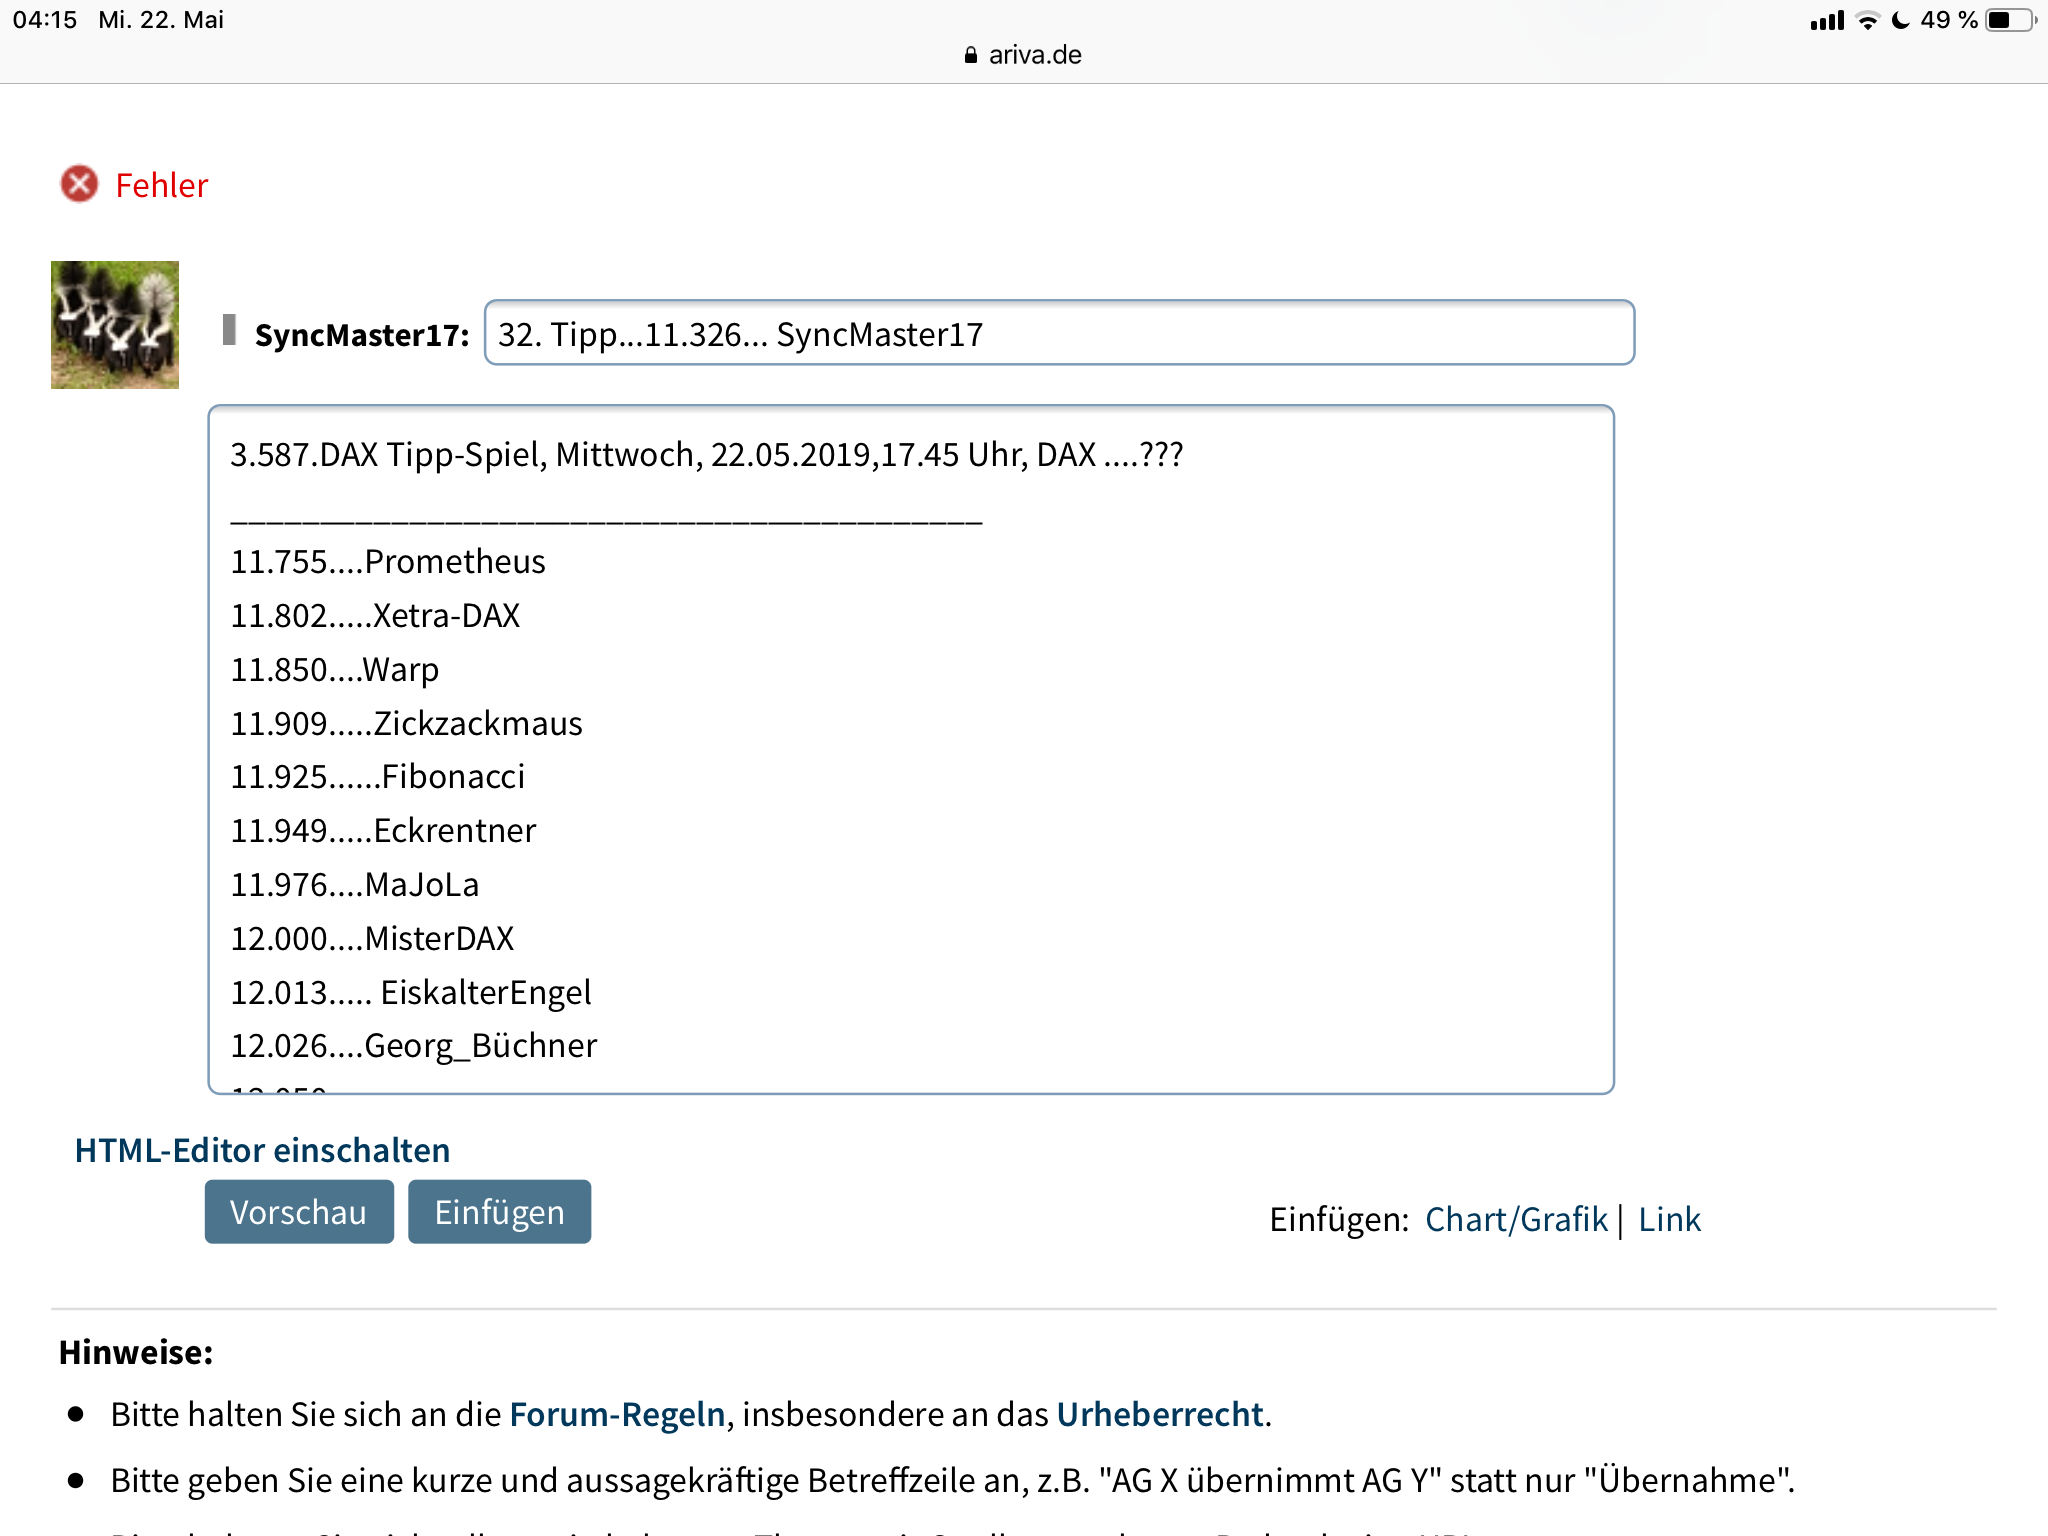
Task: Click into the DAX Tipp-Spiel message textarea
Action: (x=910, y=748)
